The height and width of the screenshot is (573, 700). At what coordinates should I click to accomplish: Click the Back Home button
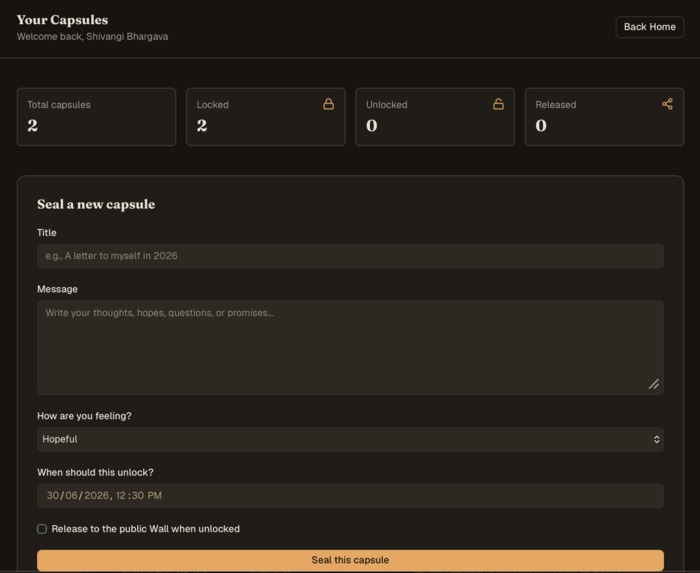(650, 27)
